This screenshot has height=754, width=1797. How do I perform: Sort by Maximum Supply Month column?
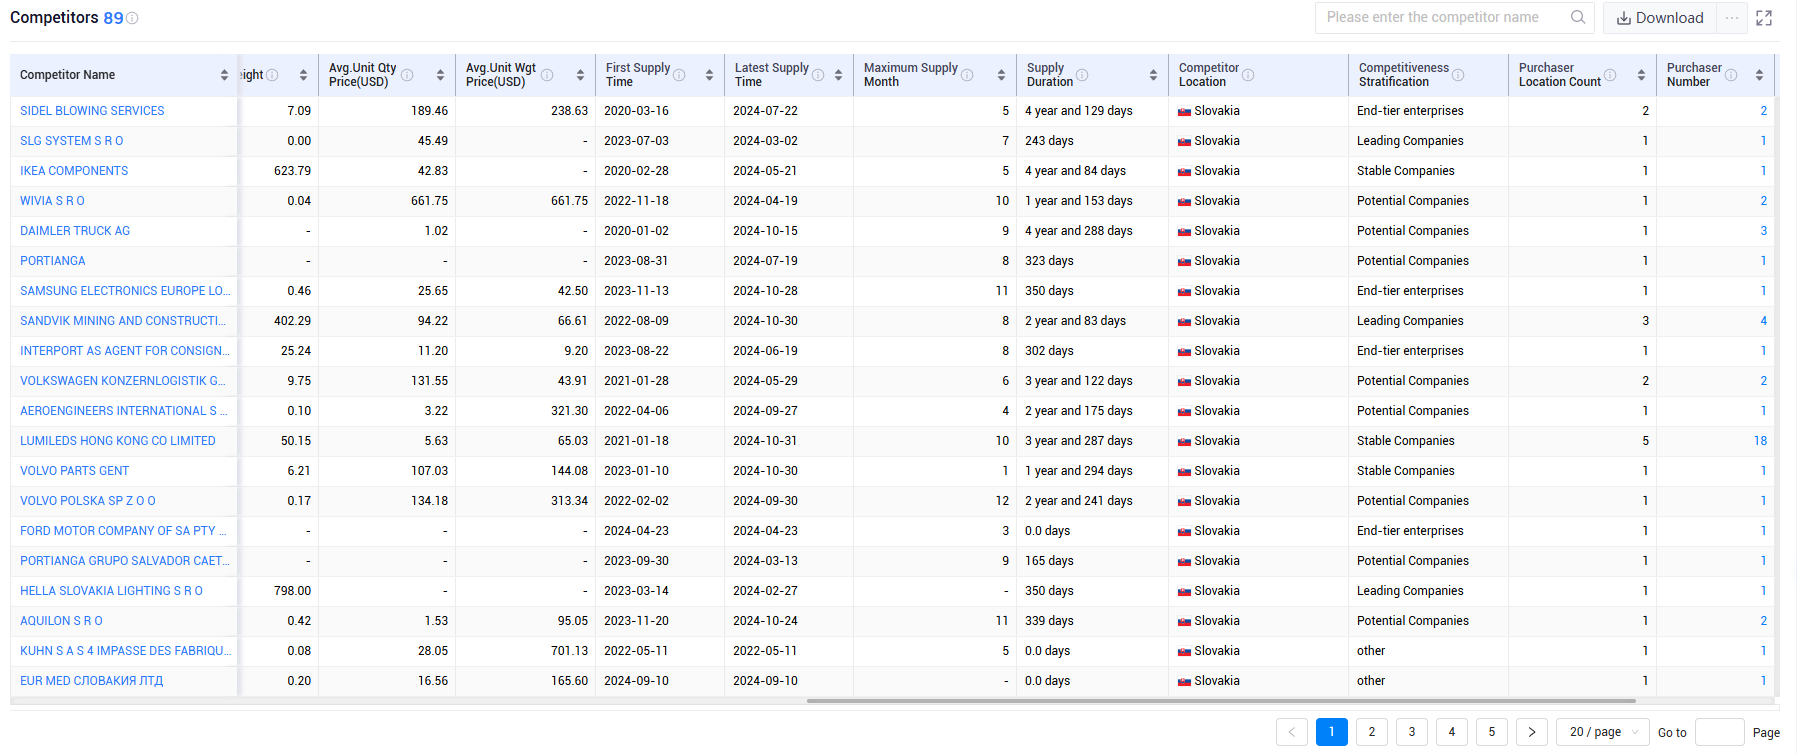[x=1001, y=75]
